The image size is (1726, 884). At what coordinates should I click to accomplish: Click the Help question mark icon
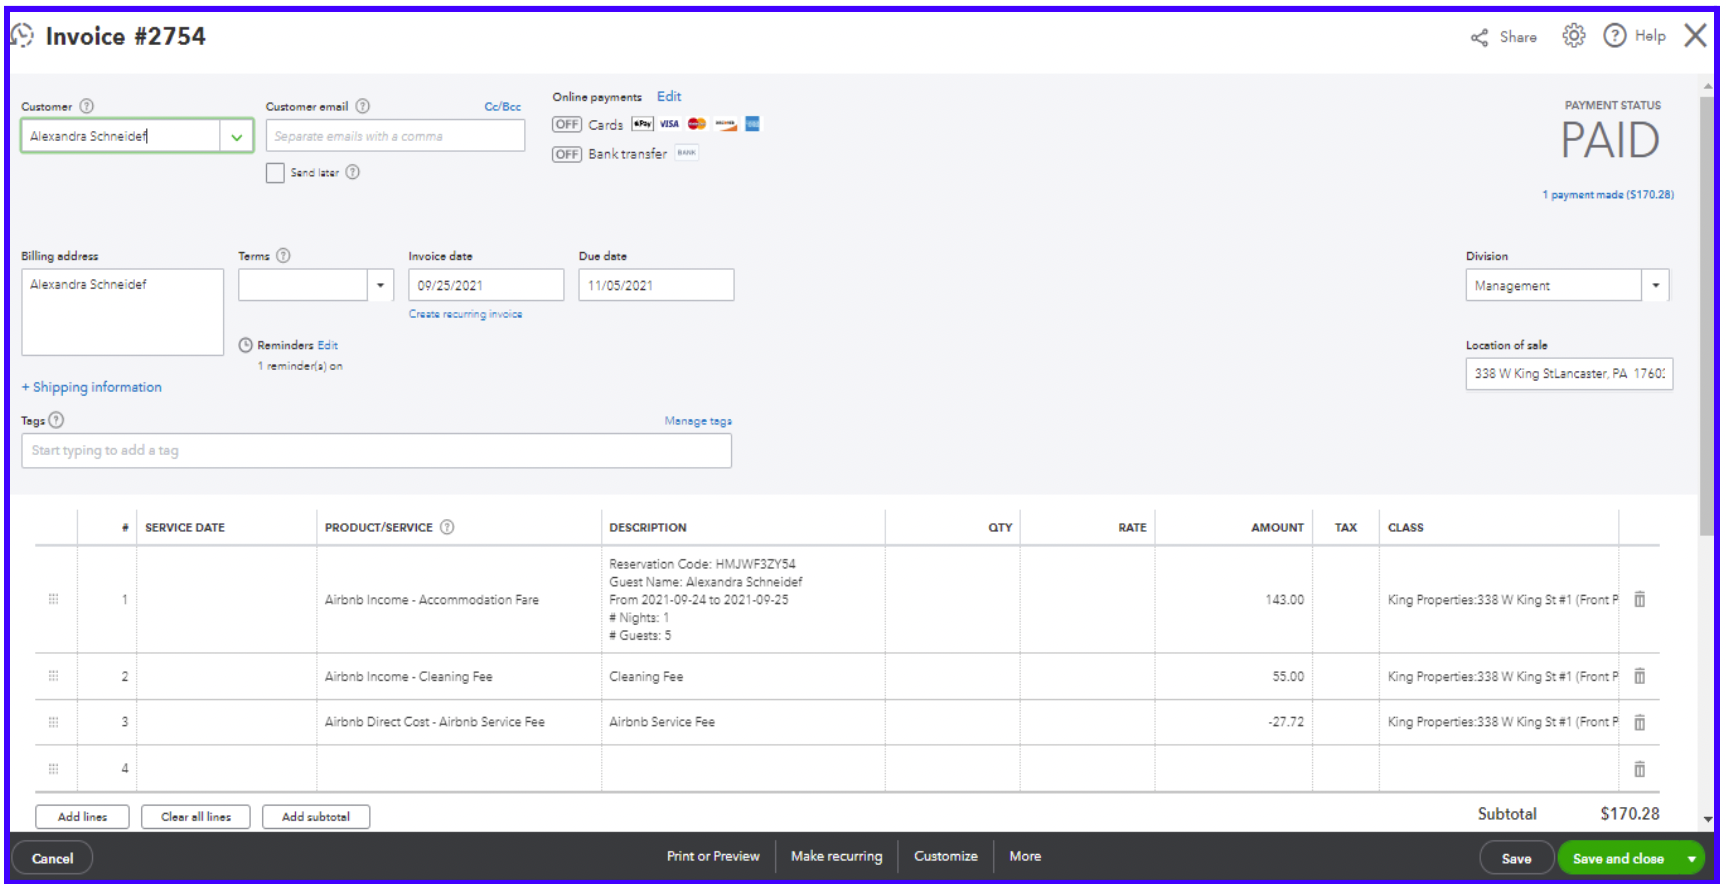pyautogui.click(x=1614, y=36)
